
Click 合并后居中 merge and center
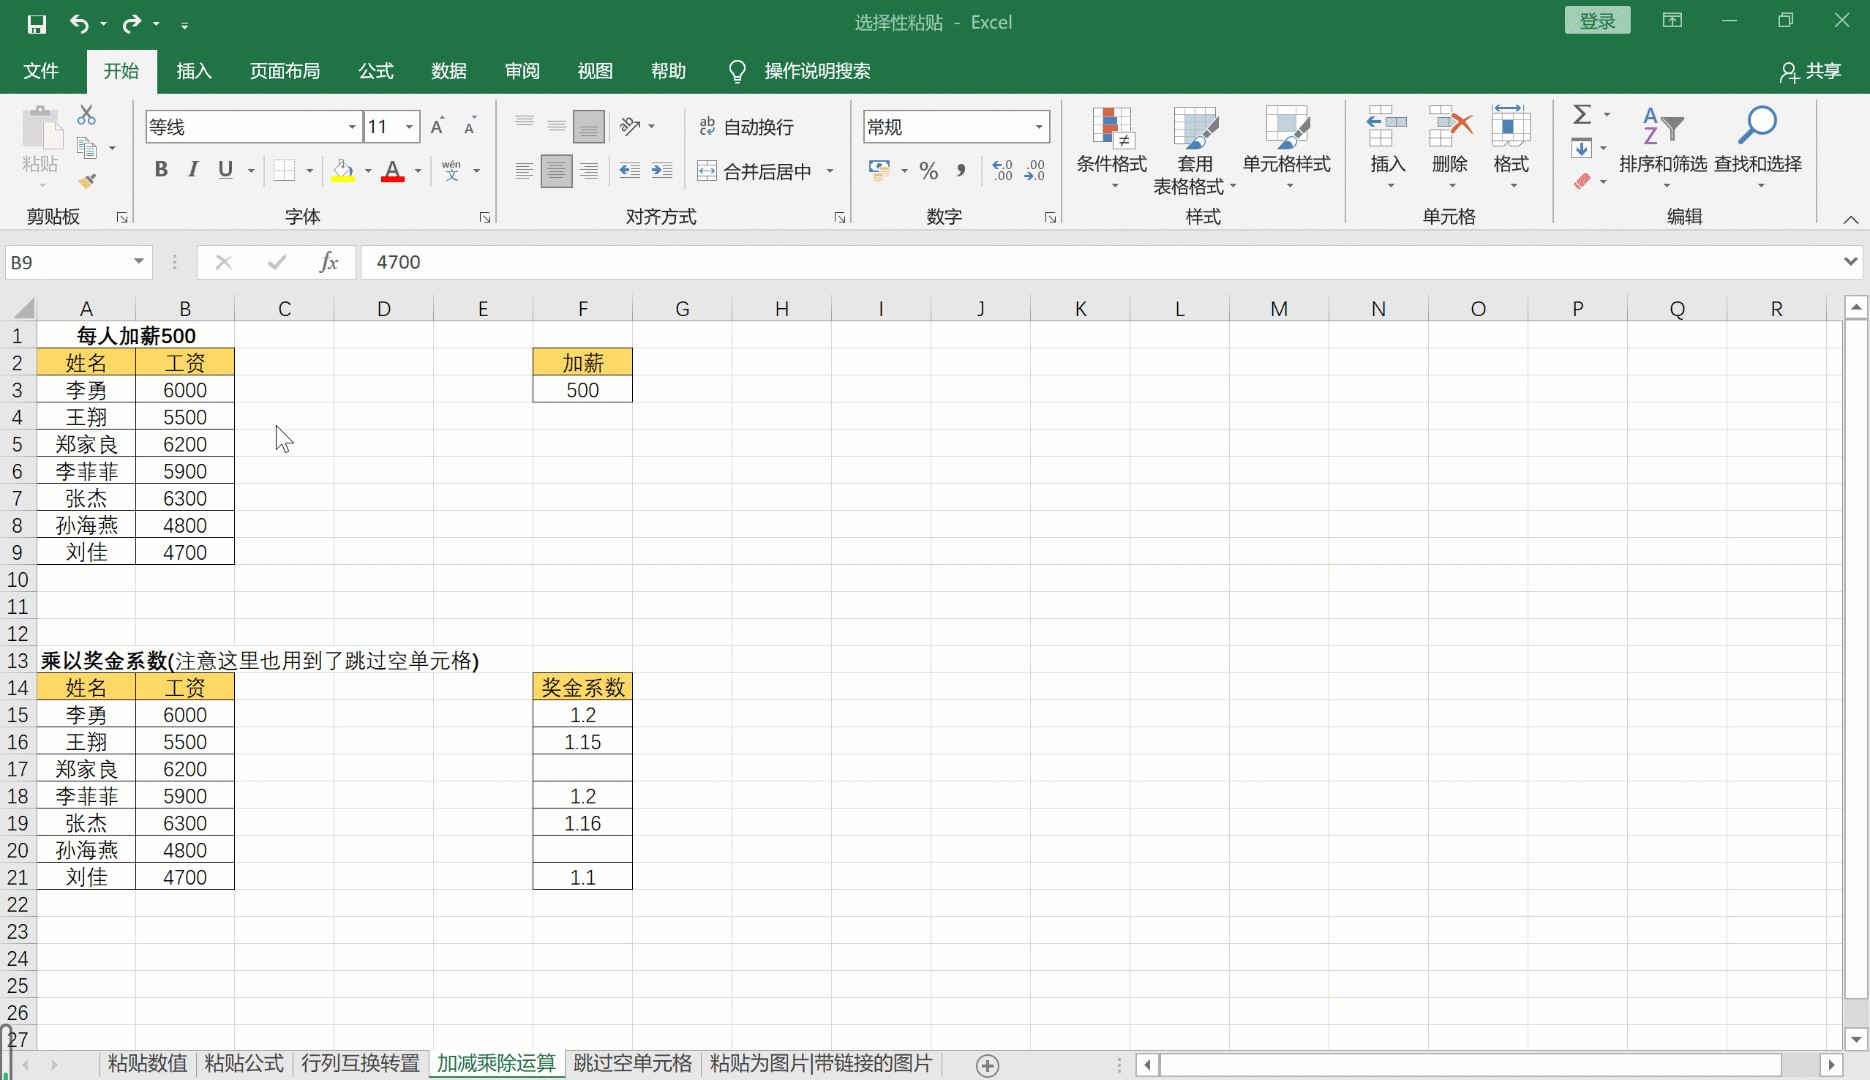[756, 171]
